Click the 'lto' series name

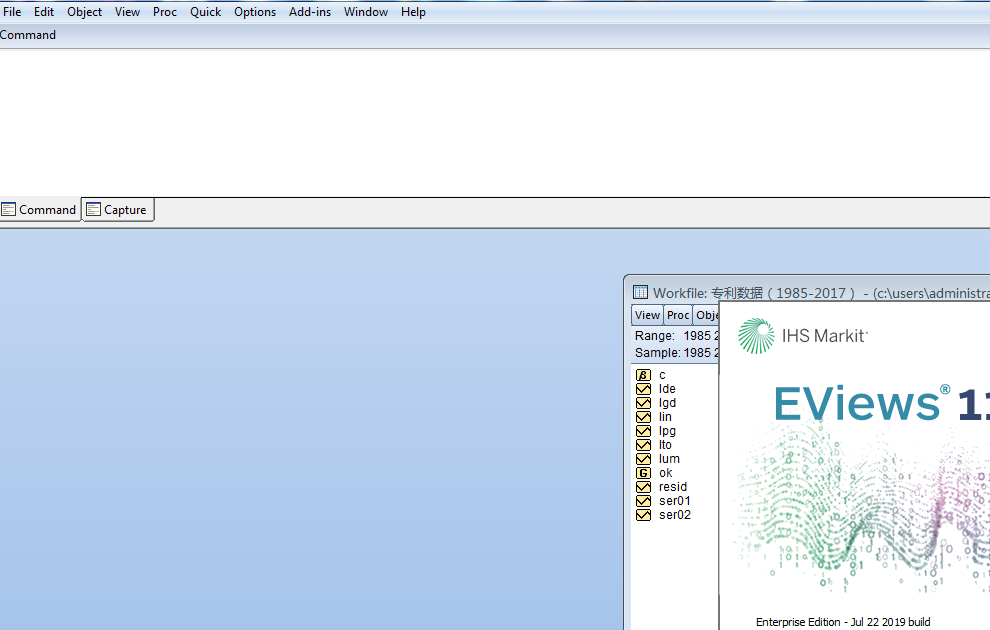point(665,445)
